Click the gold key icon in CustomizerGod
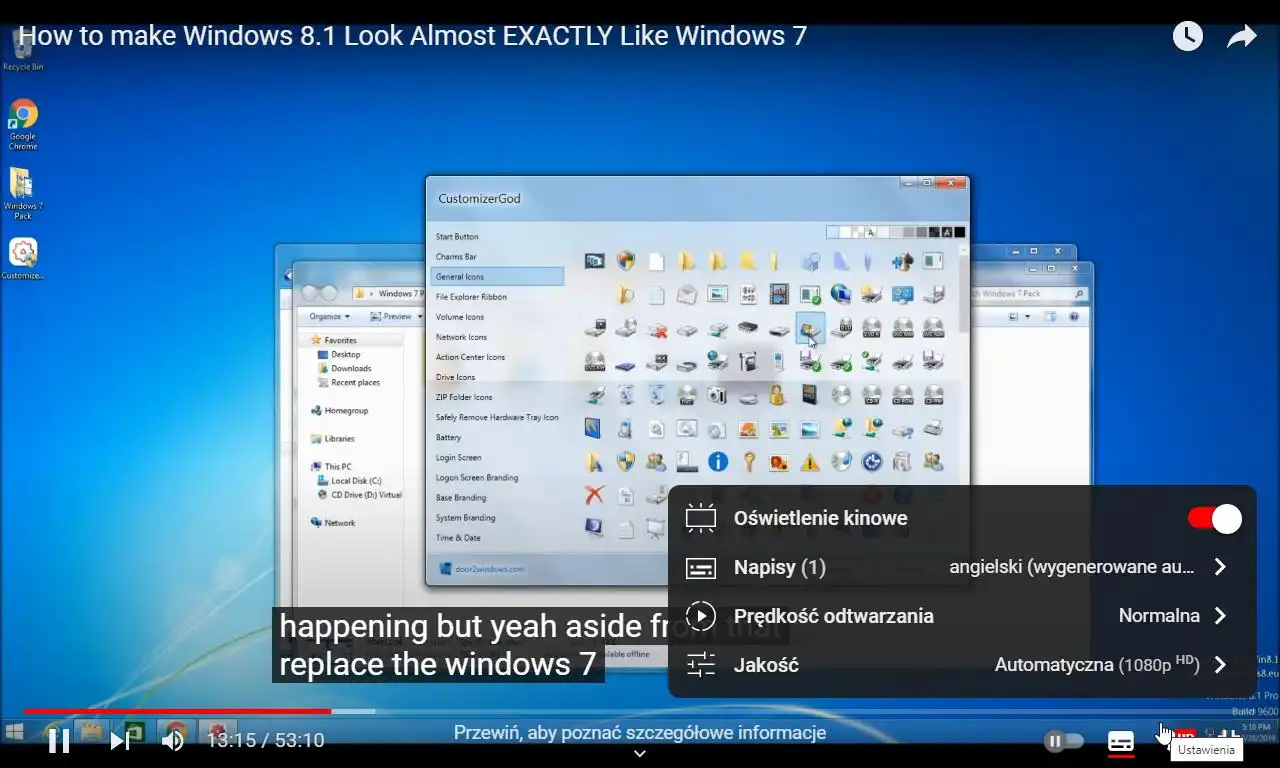 coord(748,461)
